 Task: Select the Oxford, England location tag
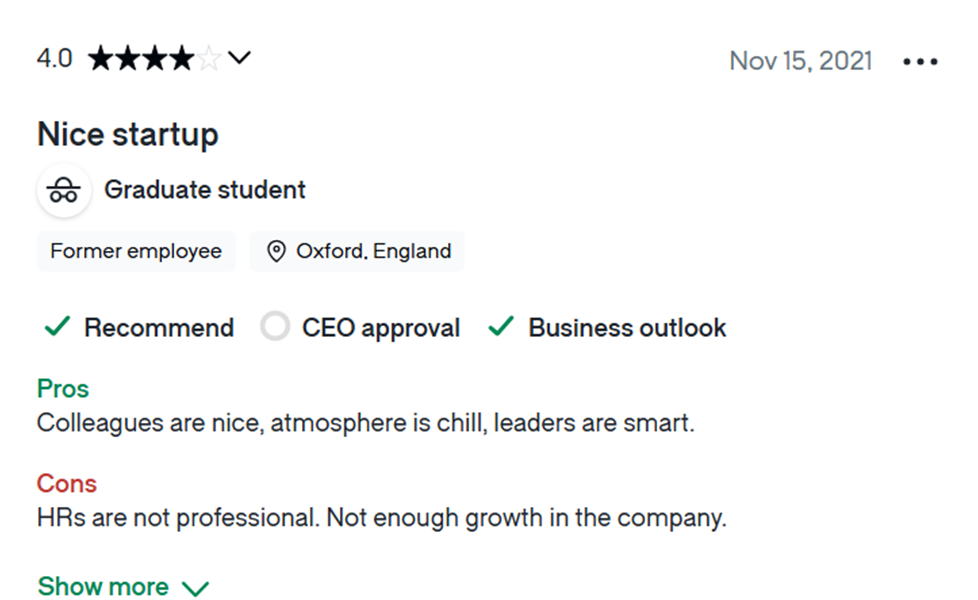pyautogui.click(x=357, y=251)
